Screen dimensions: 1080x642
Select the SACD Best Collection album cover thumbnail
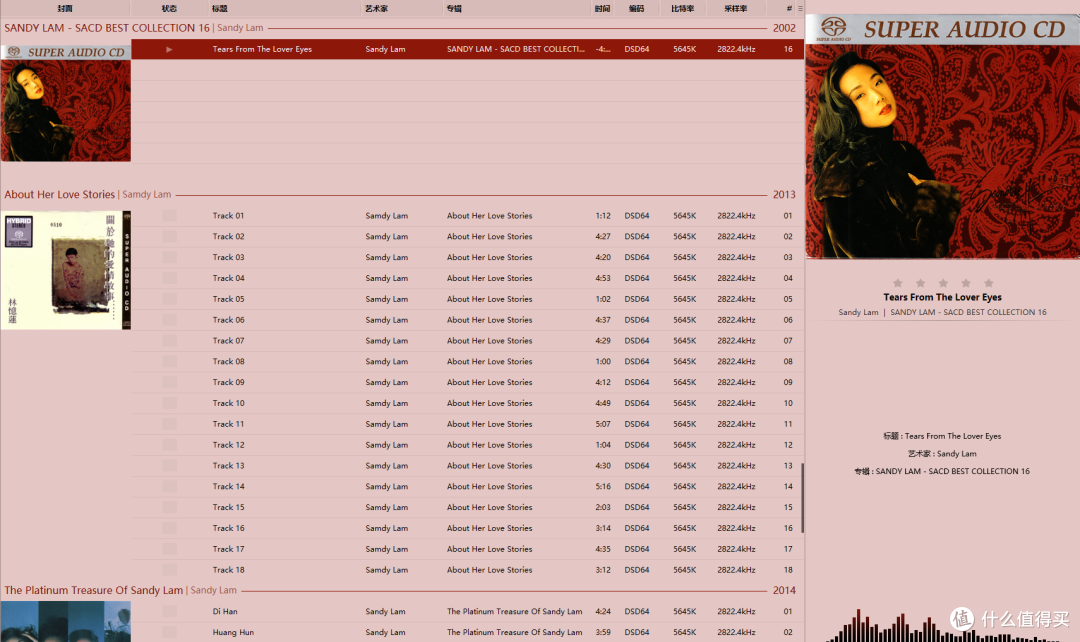pos(65,103)
